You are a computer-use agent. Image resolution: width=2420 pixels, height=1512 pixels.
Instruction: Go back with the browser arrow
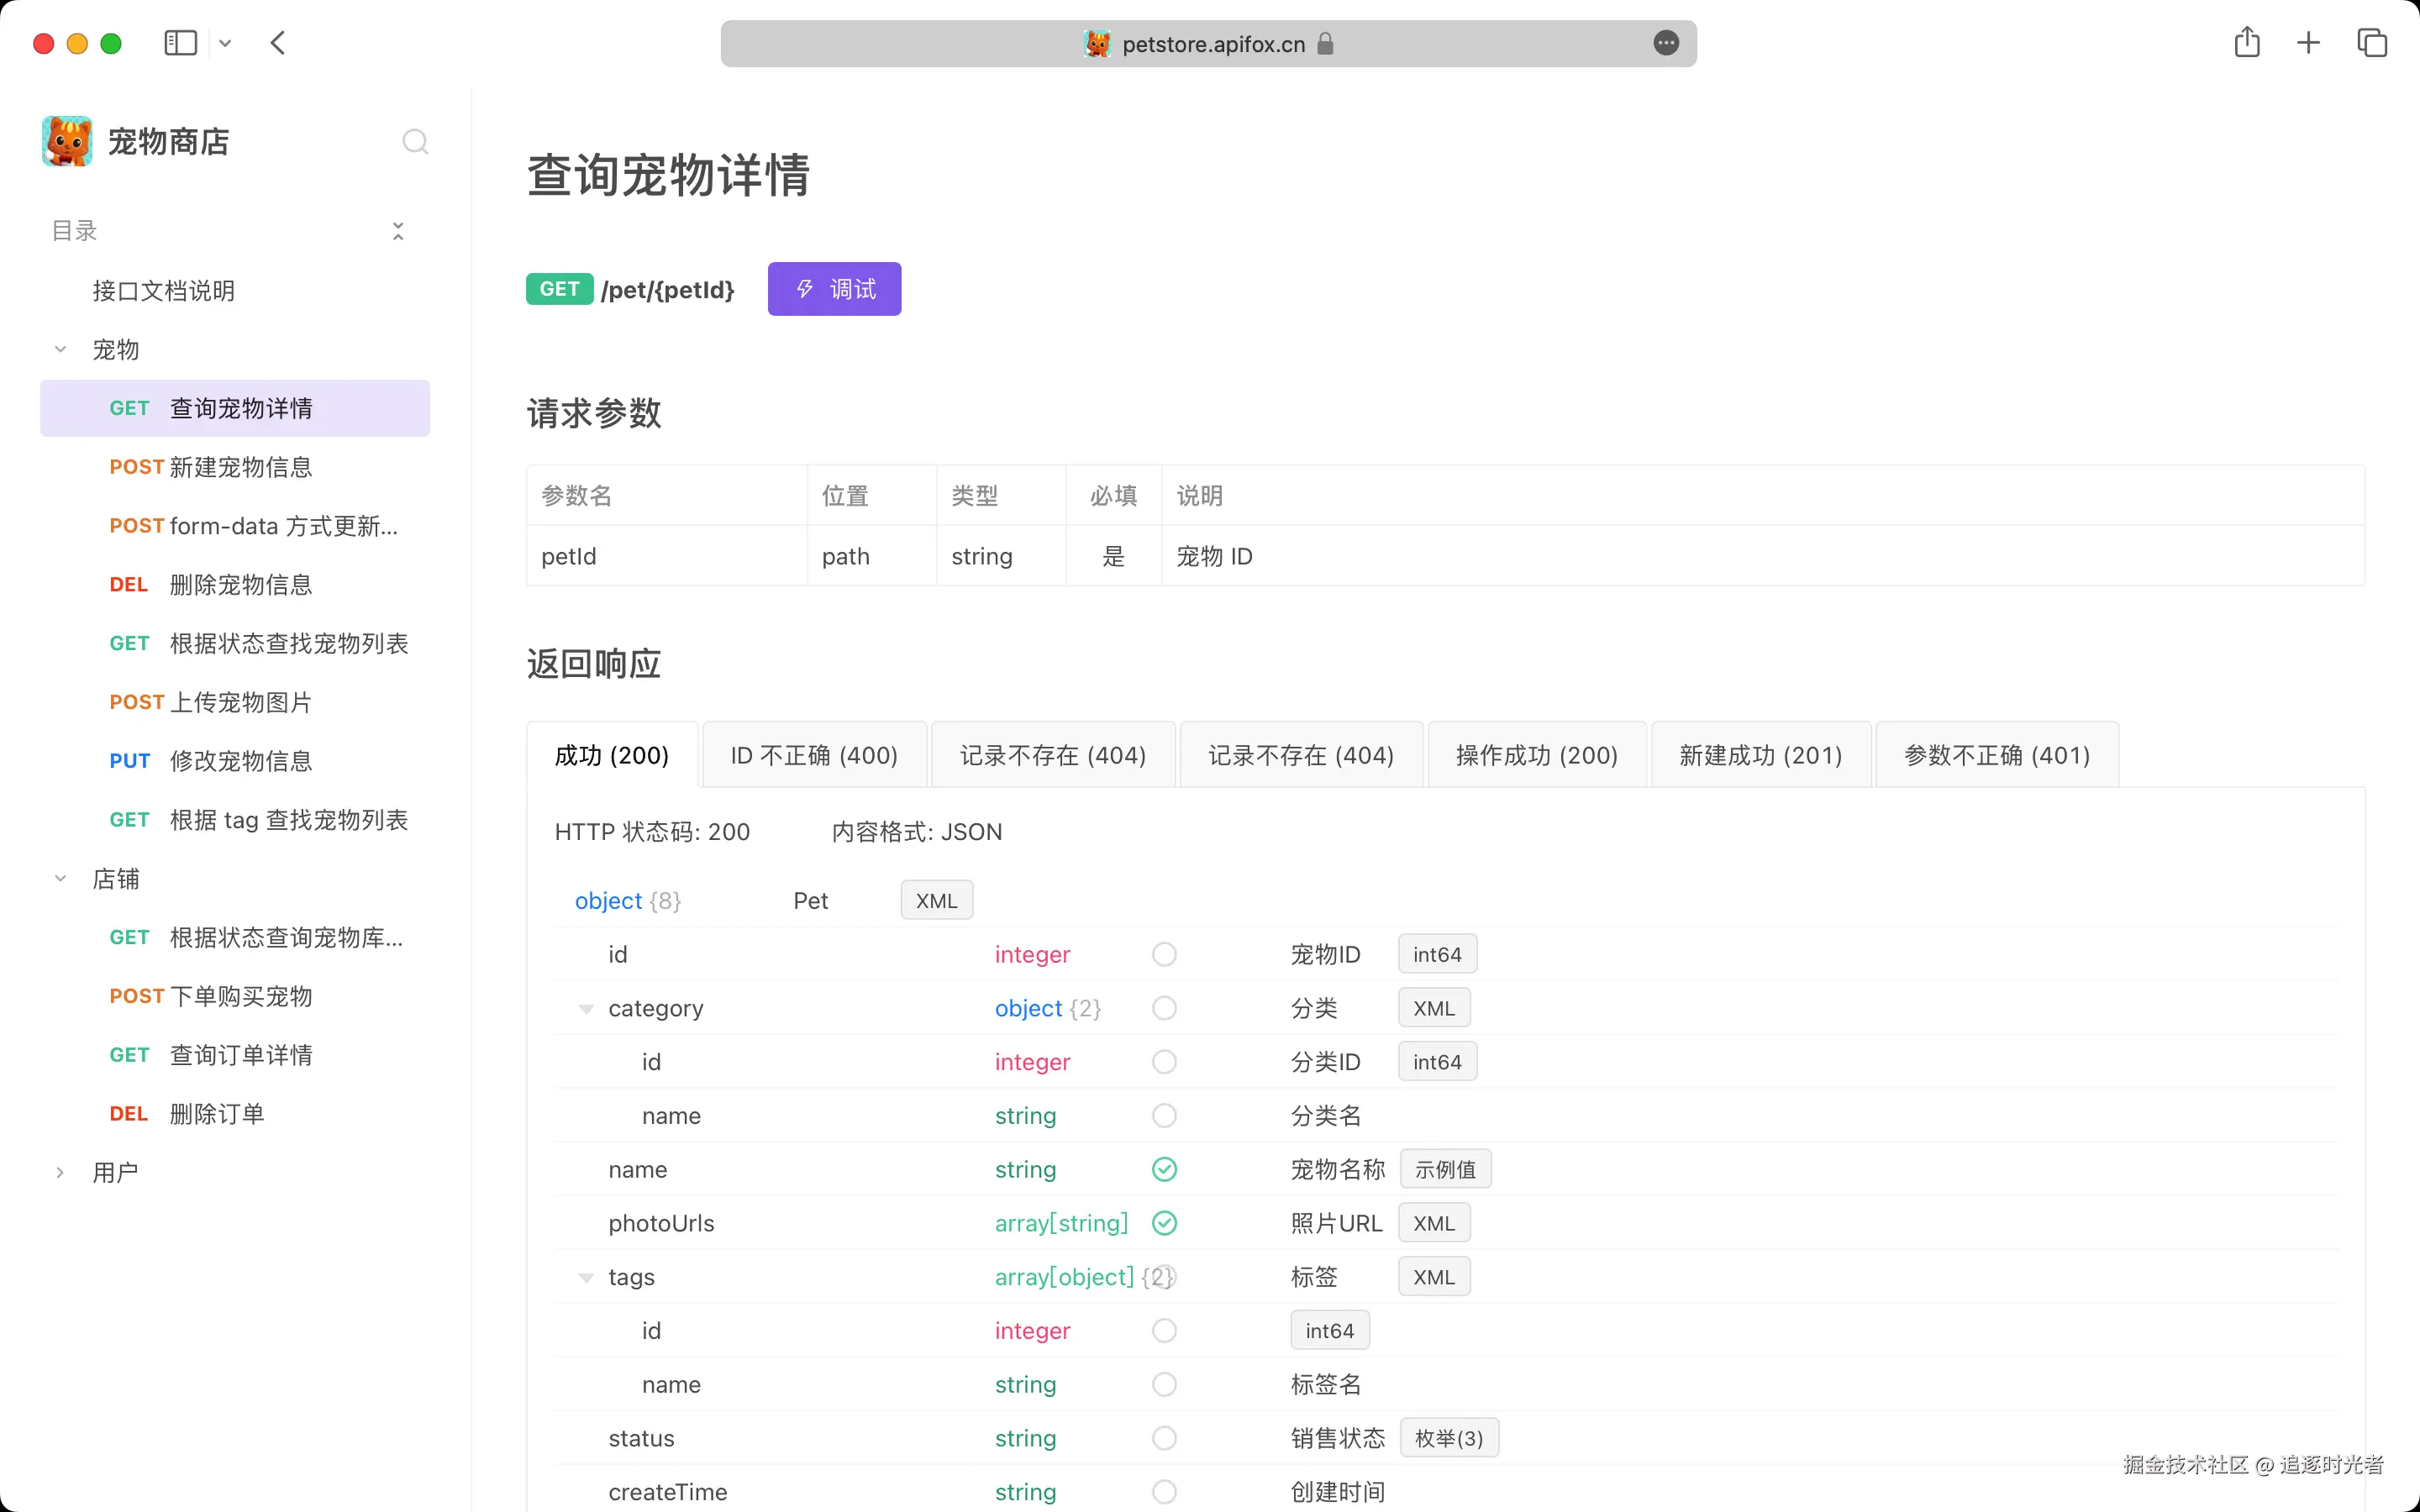pyautogui.click(x=278, y=43)
